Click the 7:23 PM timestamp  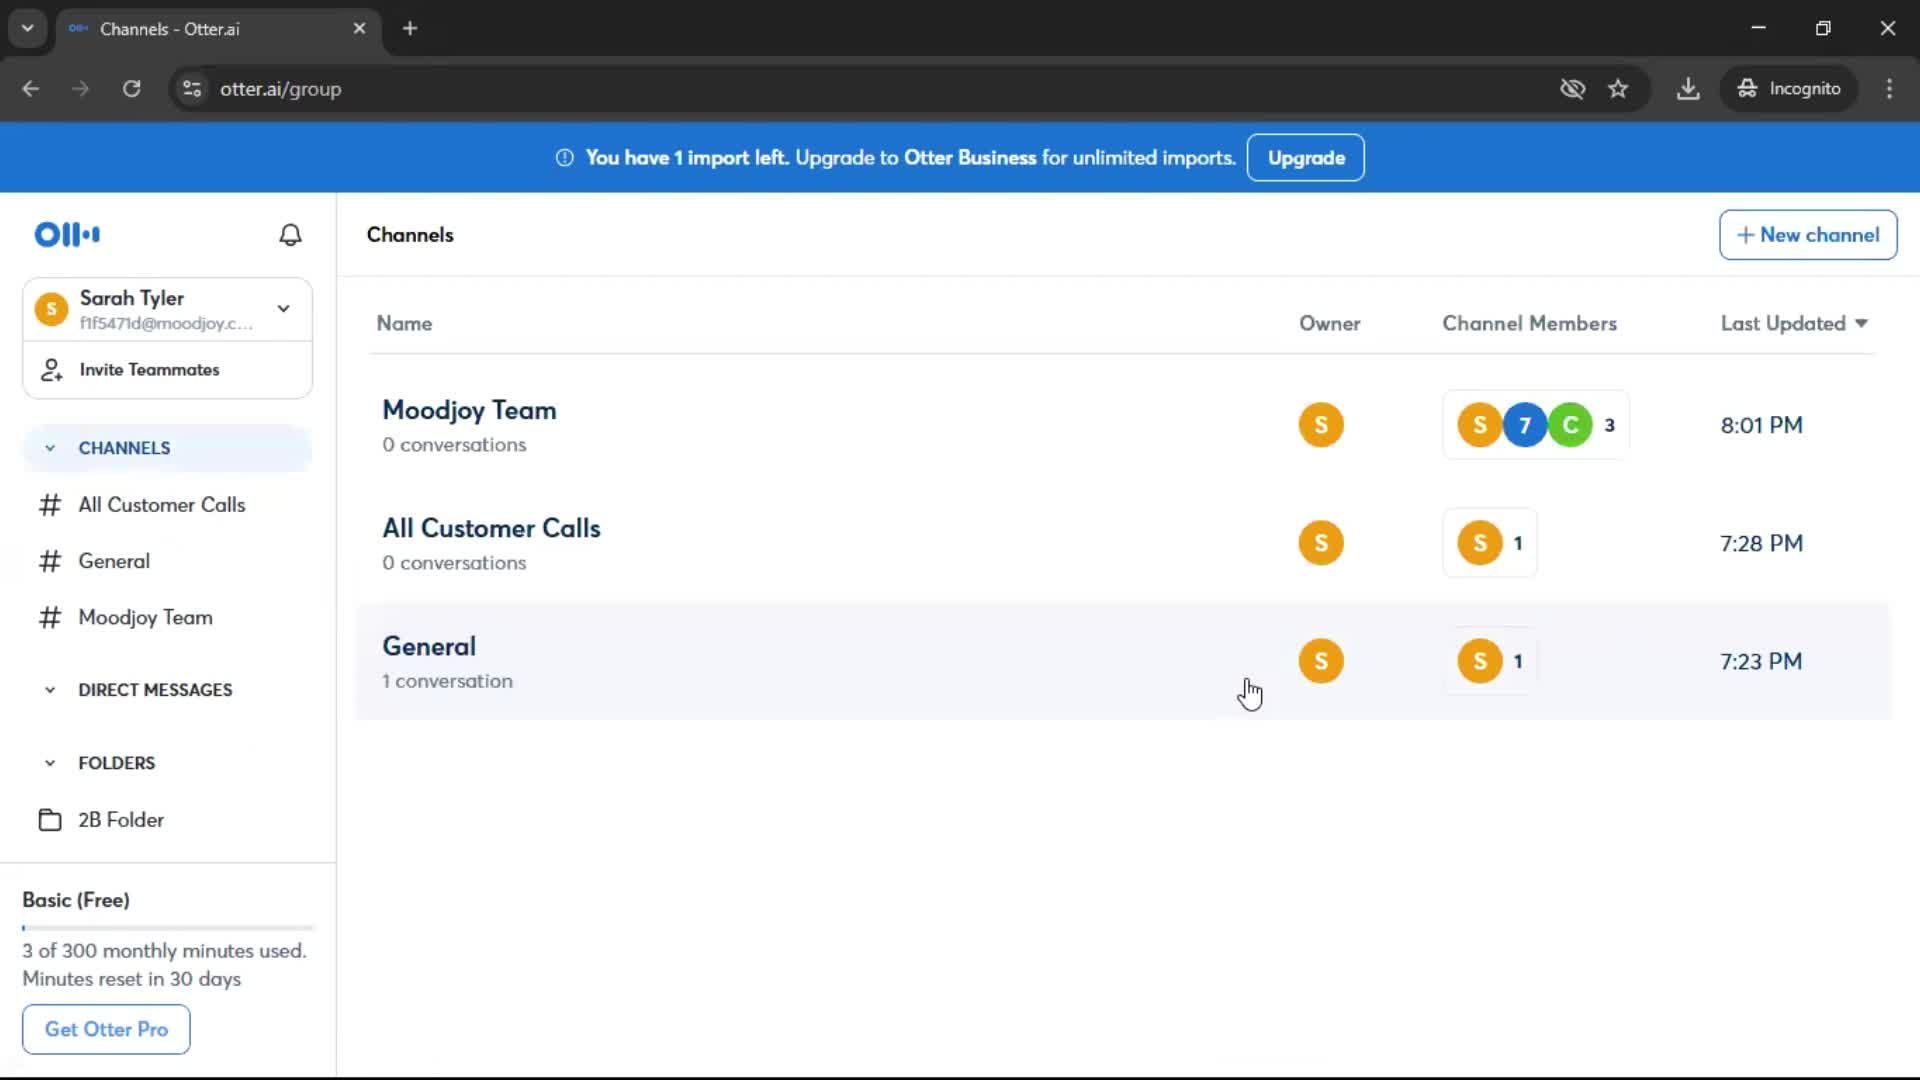[1761, 661]
